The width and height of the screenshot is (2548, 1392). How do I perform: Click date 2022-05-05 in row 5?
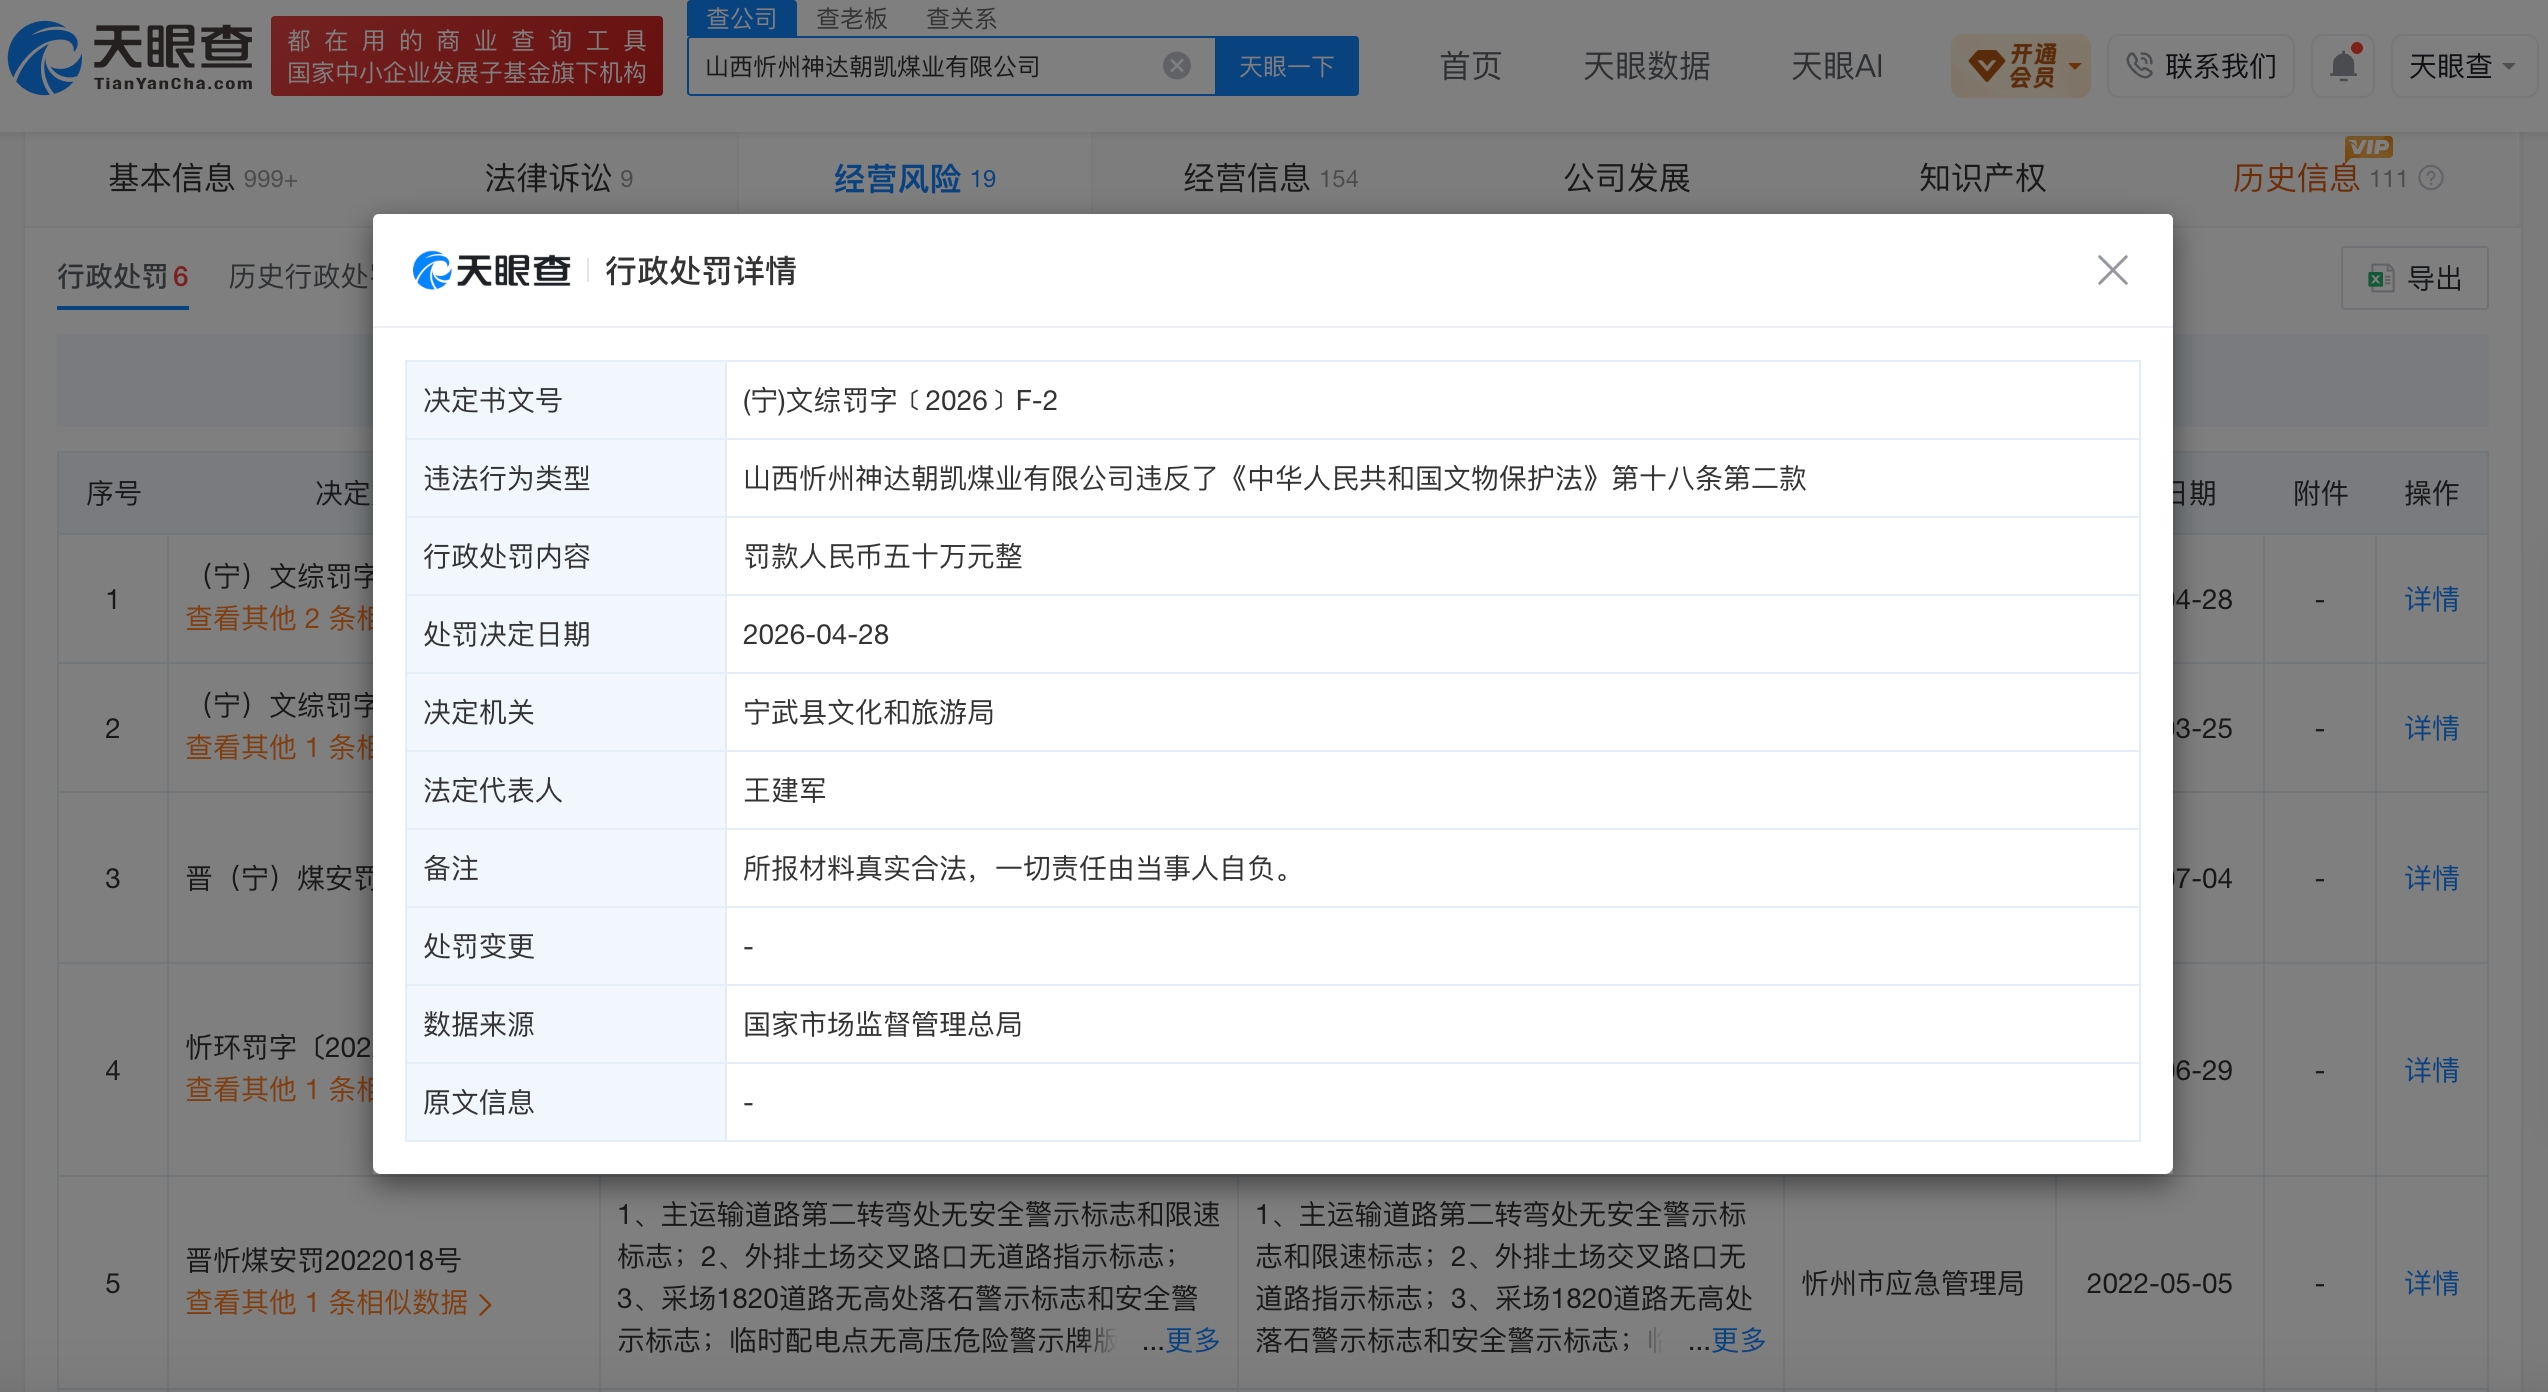coord(2159,1283)
